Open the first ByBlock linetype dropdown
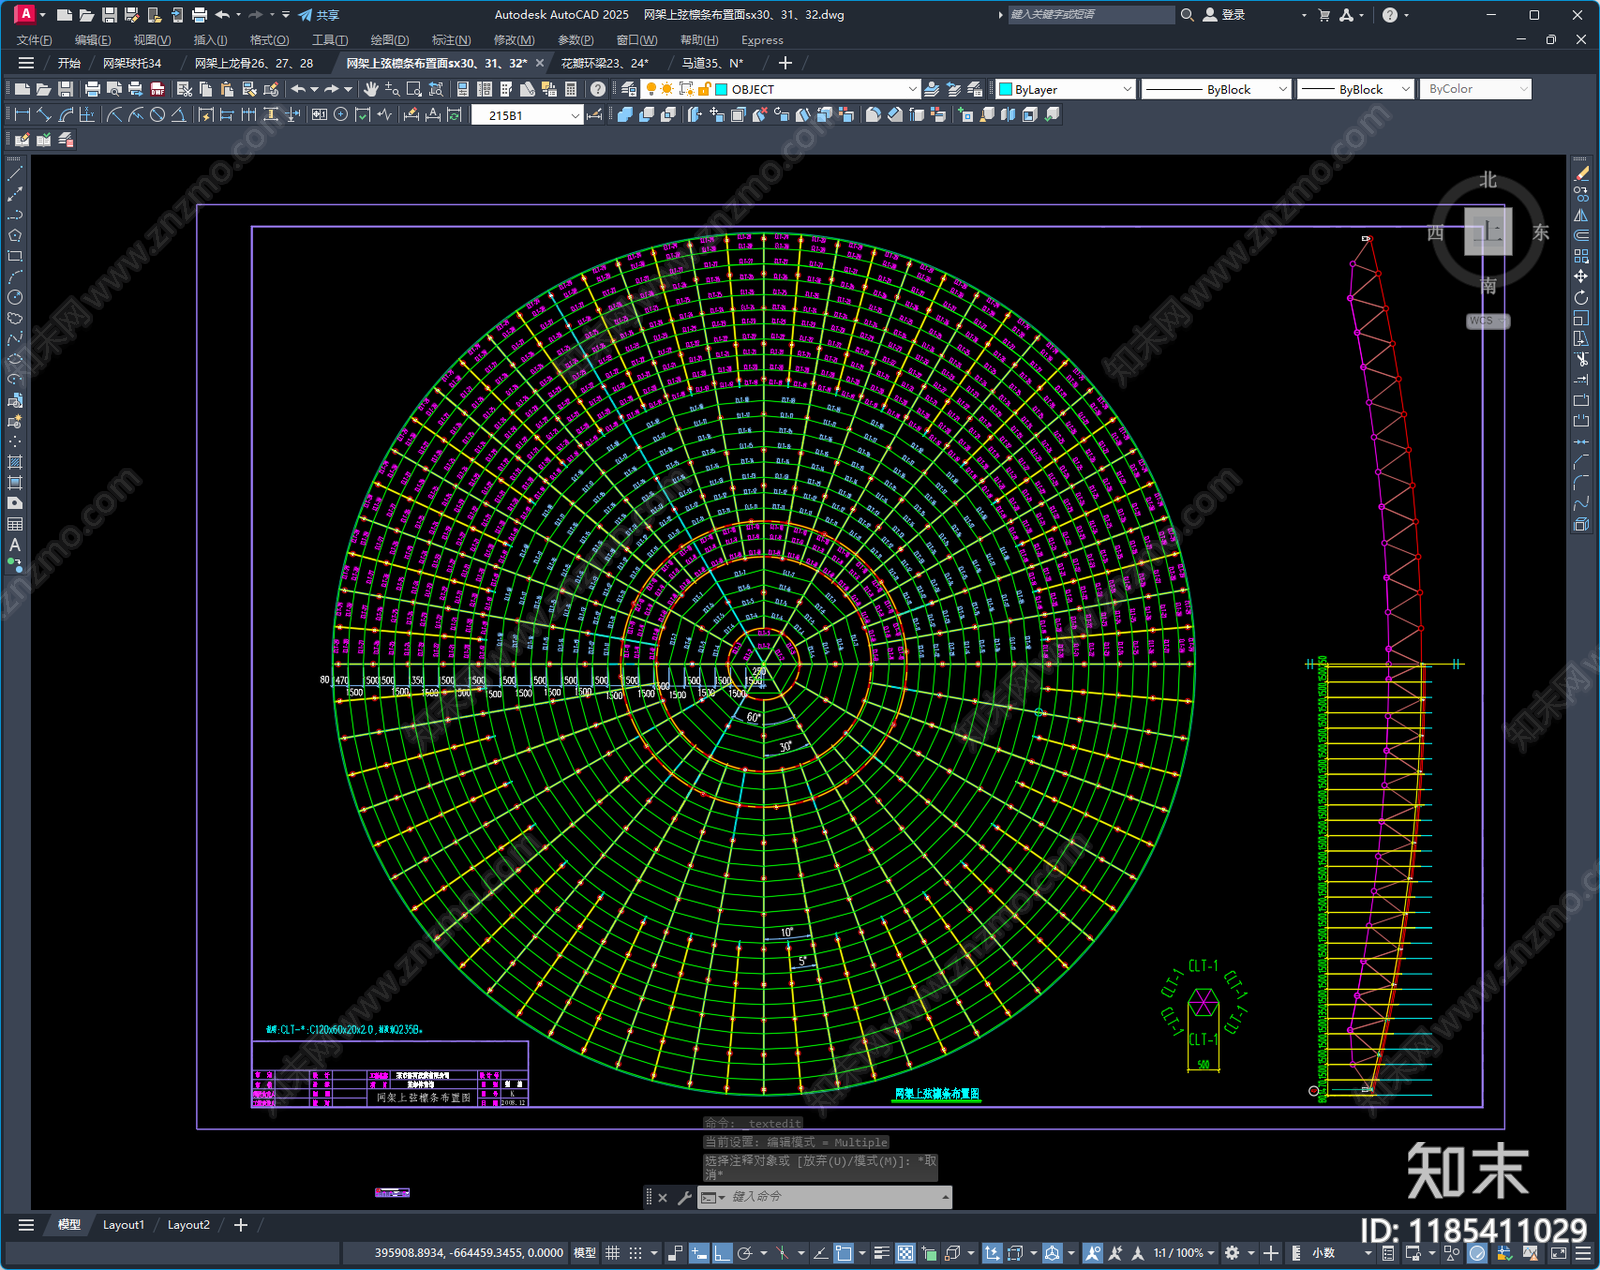This screenshot has width=1600, height=1270. (x=1283, y=89)
